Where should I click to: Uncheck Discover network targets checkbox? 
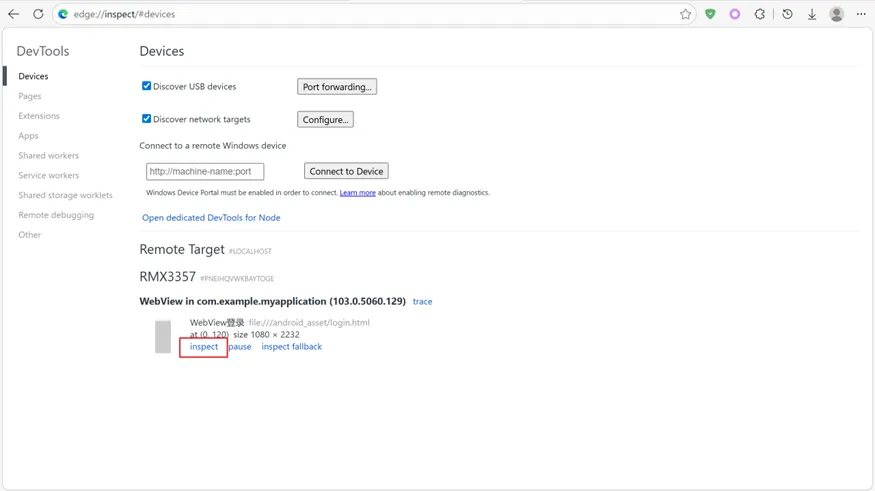pyautogui.click(x=146, y=119)
